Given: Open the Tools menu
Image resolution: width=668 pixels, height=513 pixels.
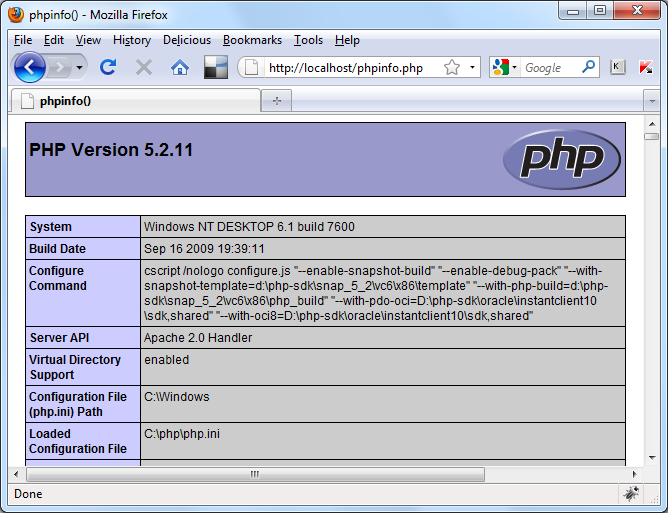Looking at the screenshot, I should coord(308,40).
